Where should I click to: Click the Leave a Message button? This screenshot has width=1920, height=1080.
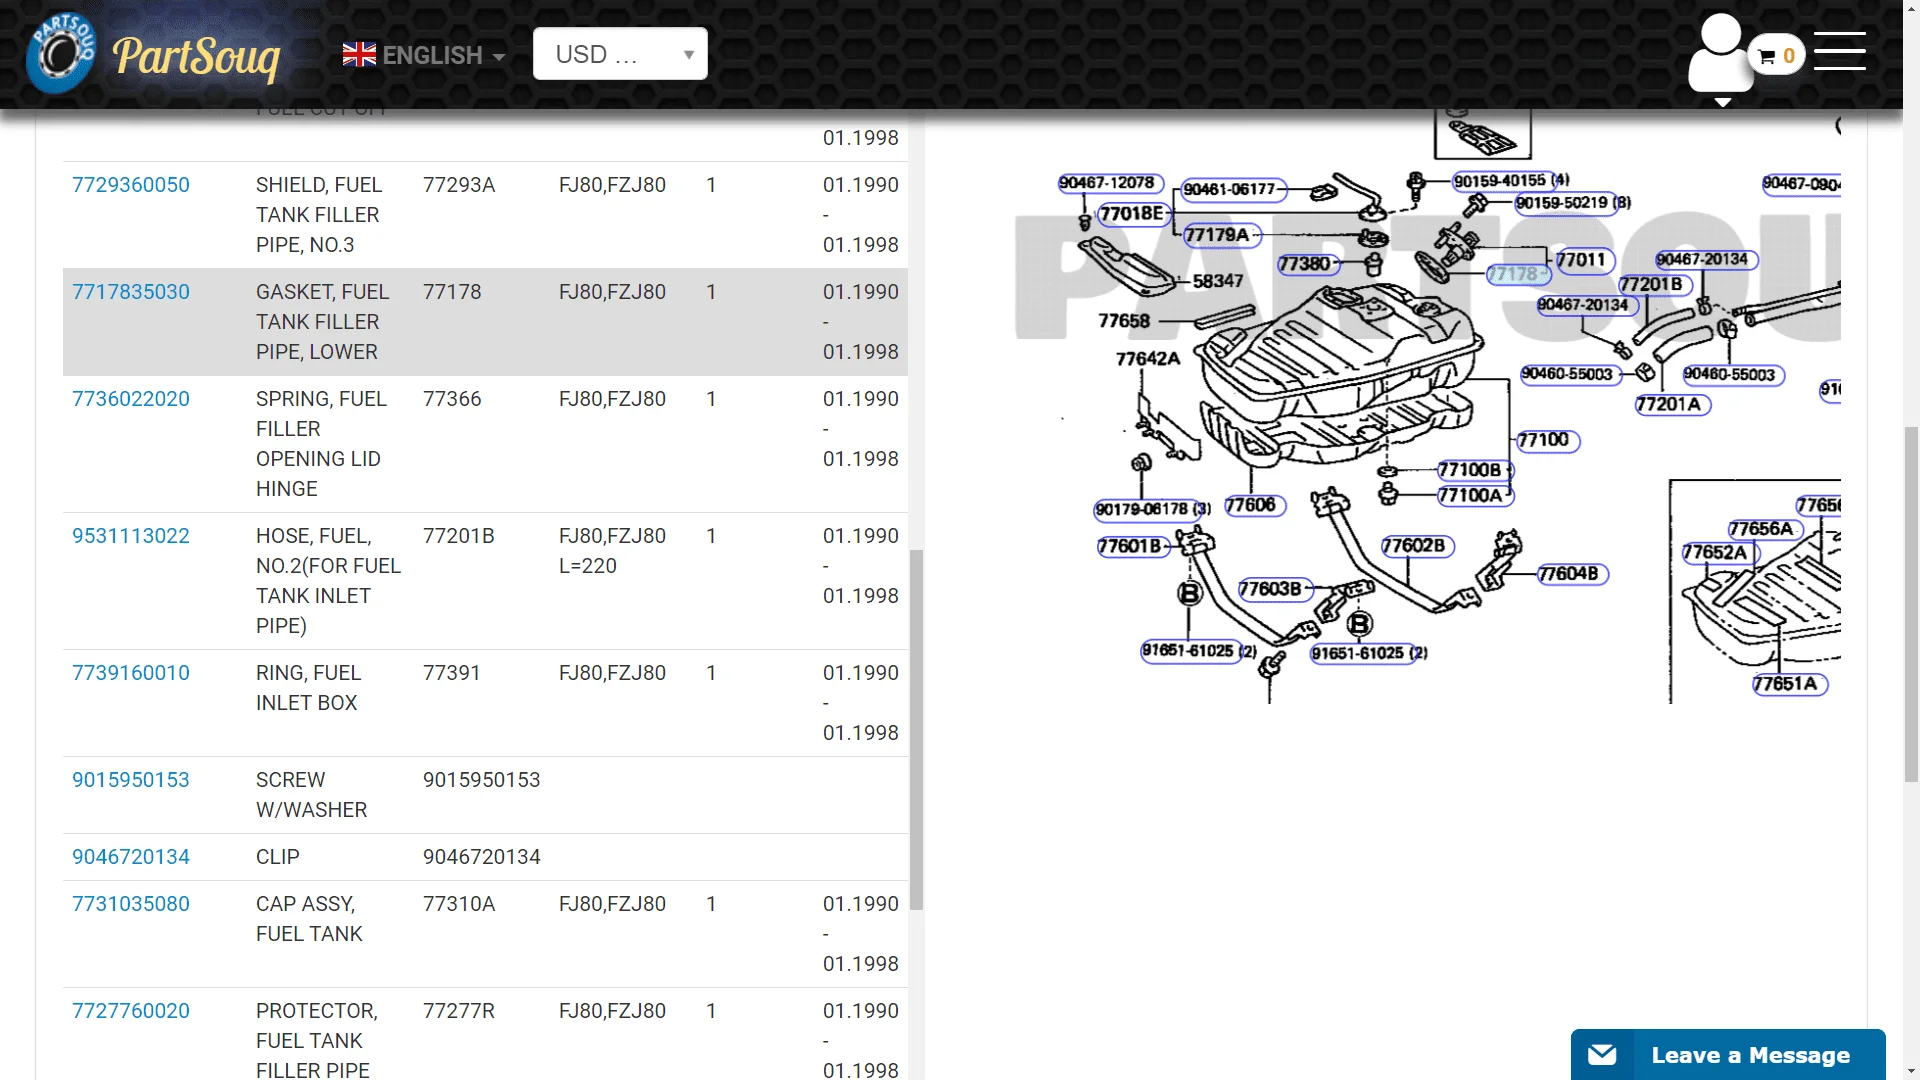point(1728,1054)
